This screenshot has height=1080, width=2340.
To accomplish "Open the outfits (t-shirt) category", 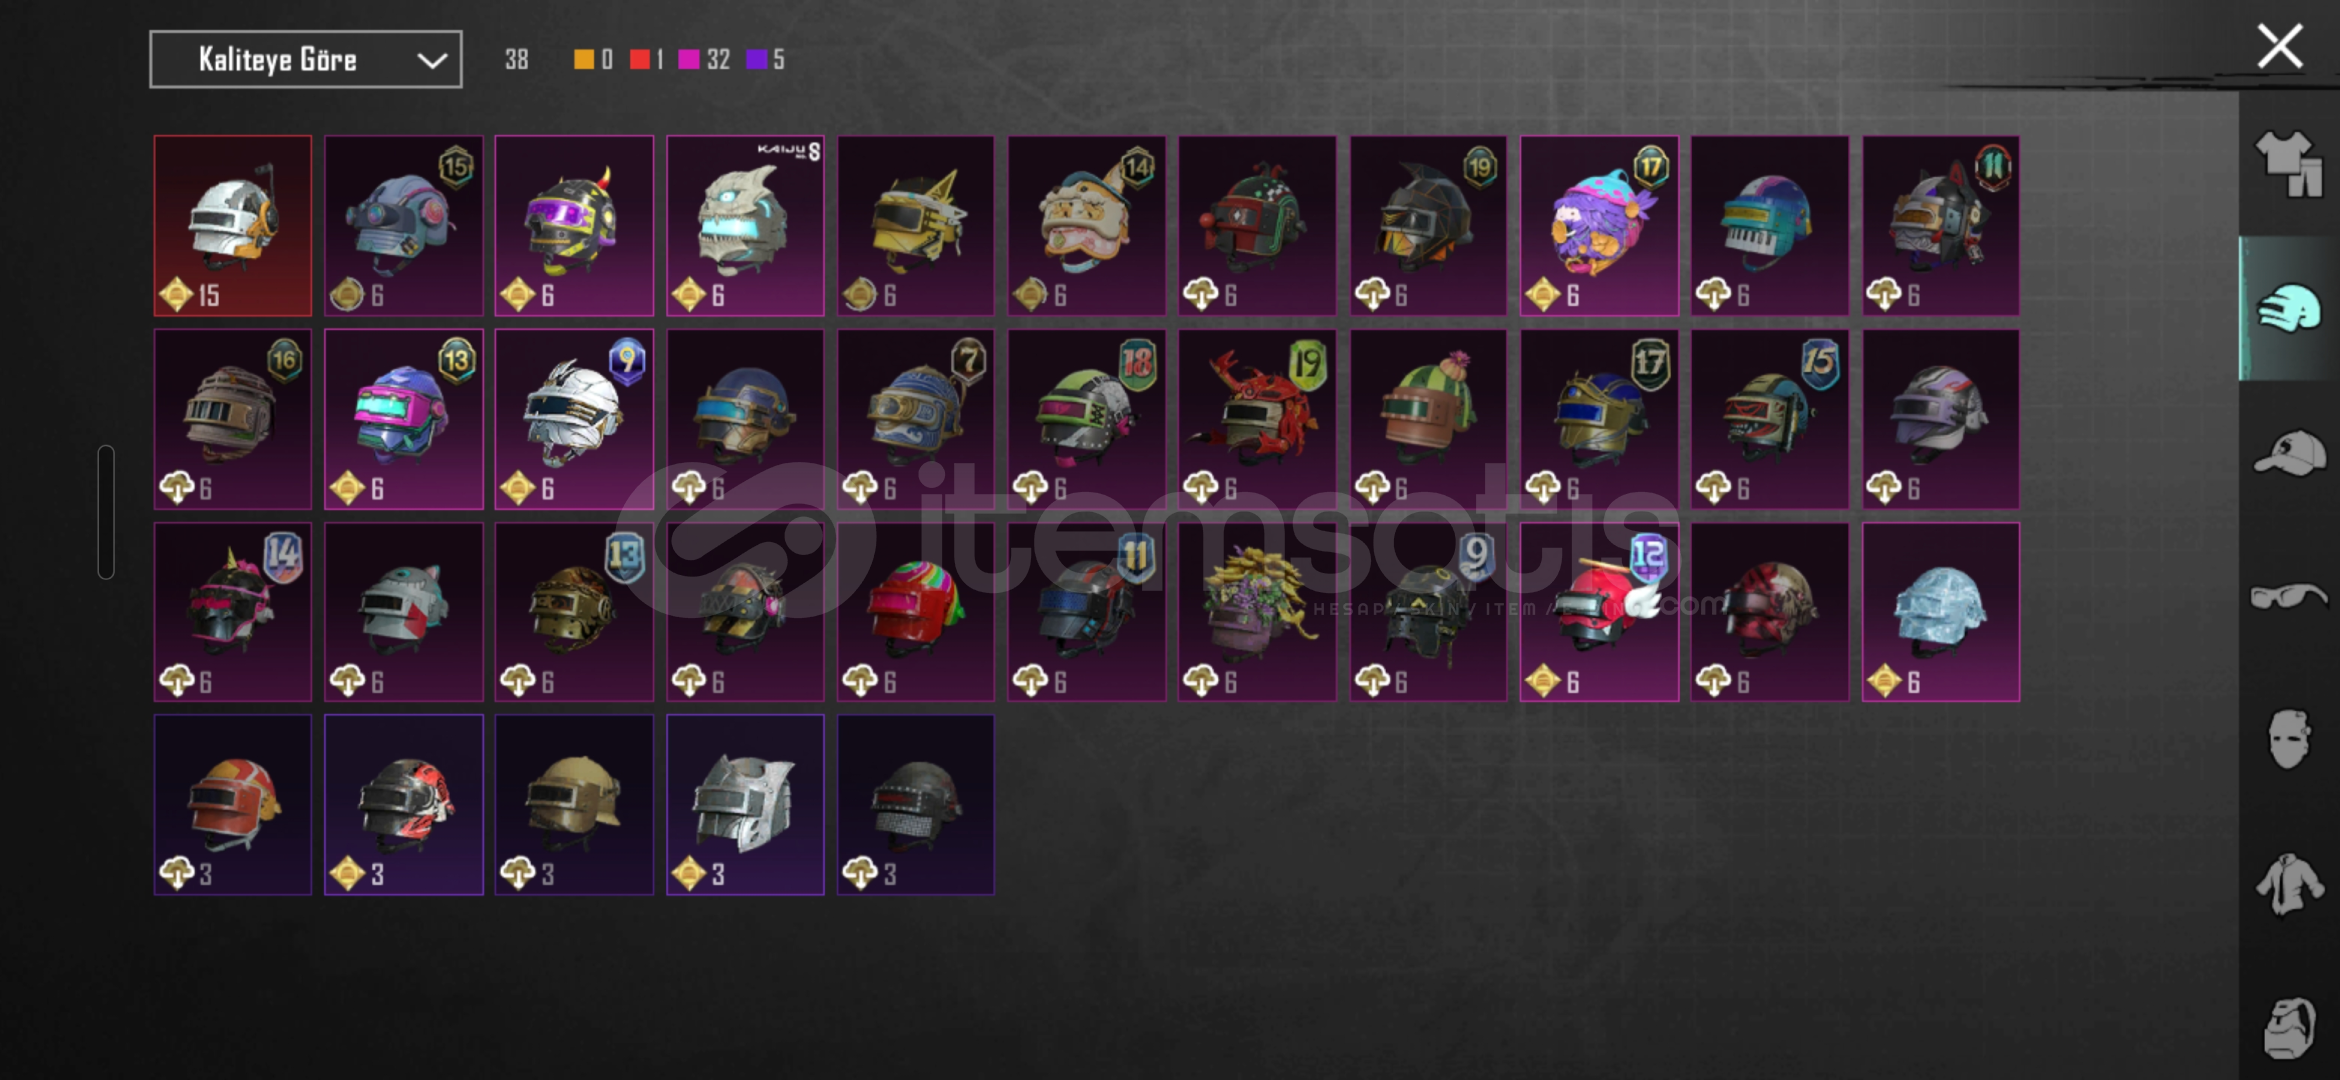I will point(2288,163).
